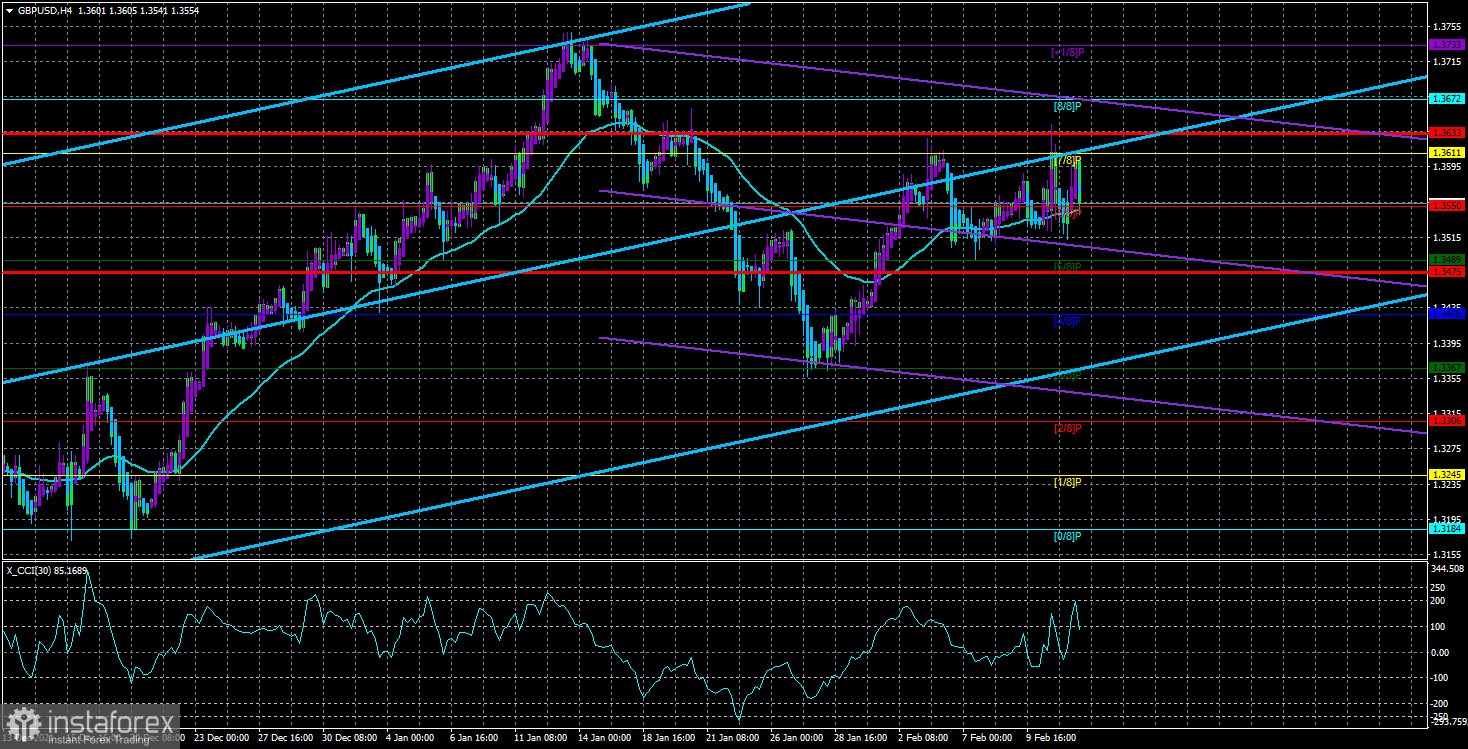Click the 1.3195 price scale value
This screenshot has width=1468, height=749.
click(1447, 519)
